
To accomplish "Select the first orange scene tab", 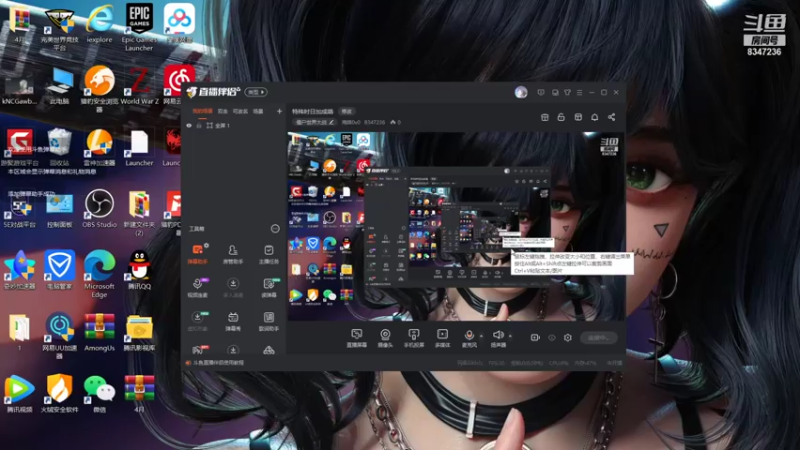I will (x=202, y=111).
